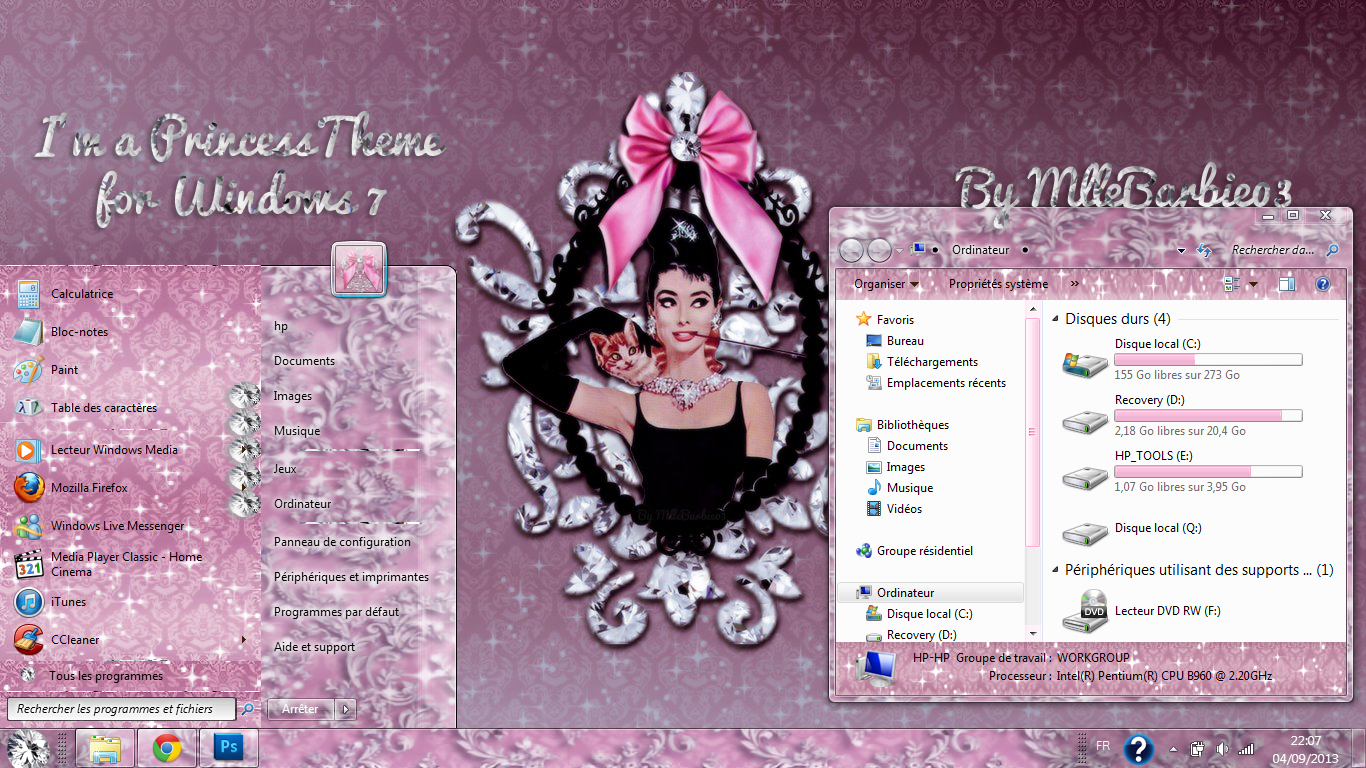Open Windows Explorer from the taskbar
Viewport: 1366px width, 768px height.
[105, 748]
